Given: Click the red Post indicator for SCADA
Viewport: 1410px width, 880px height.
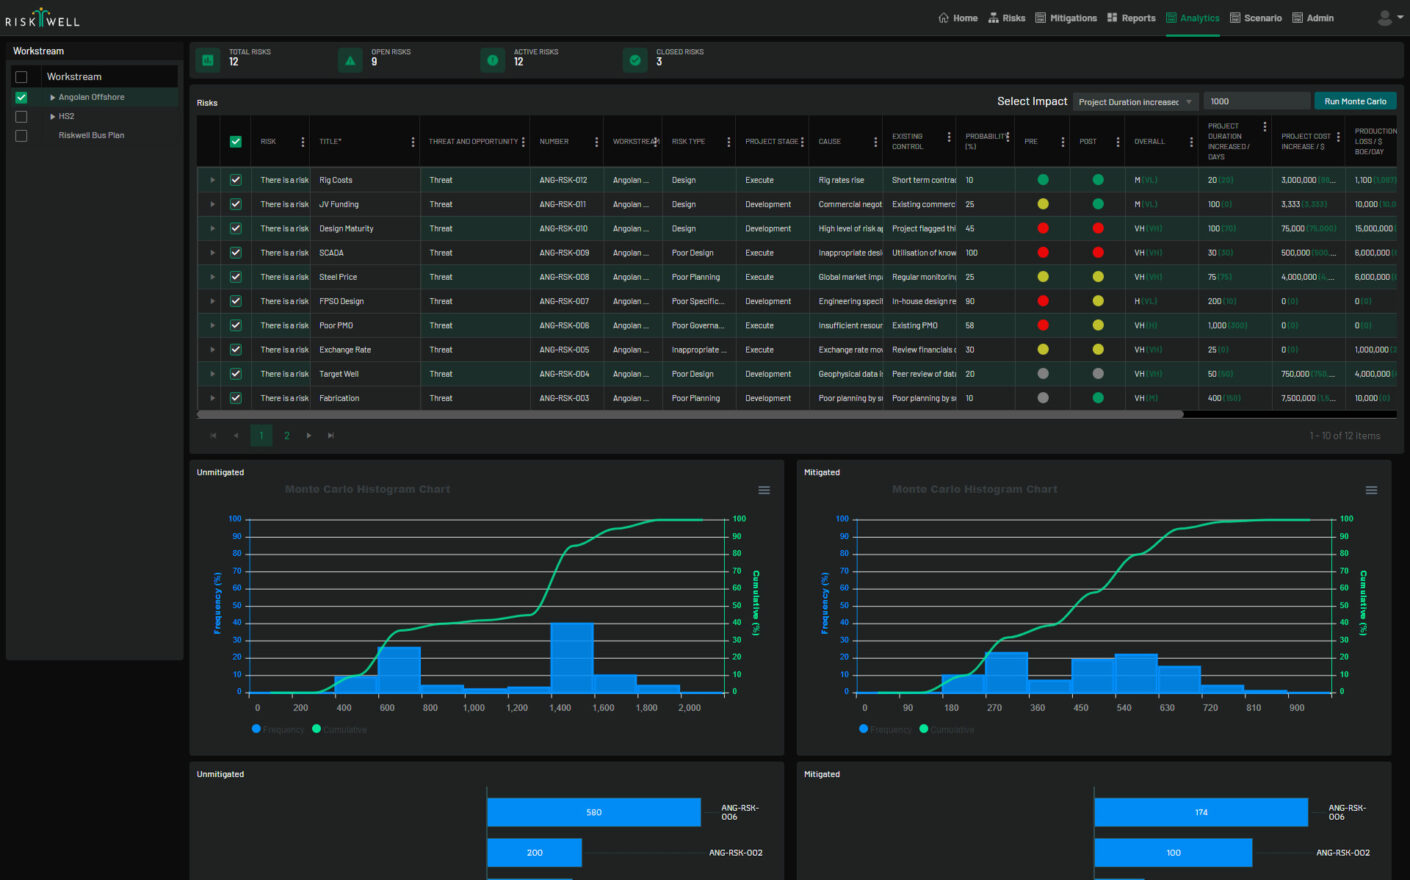Looking at the screenshot, I should point(1098,253).
